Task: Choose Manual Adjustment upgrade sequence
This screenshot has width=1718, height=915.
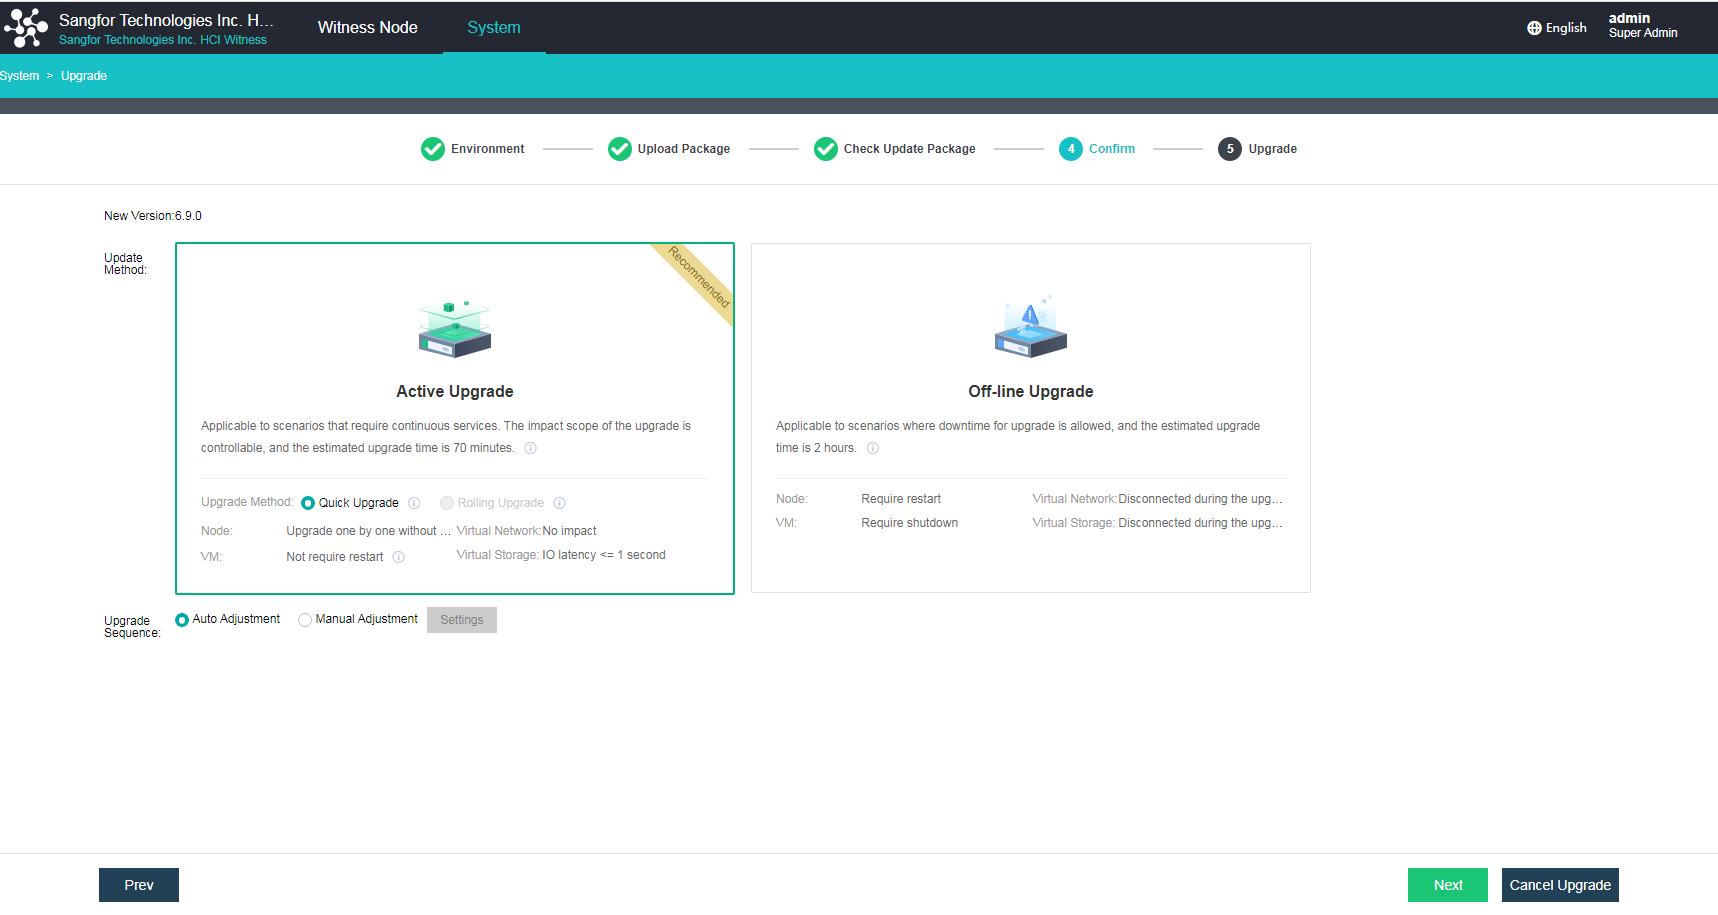Action: coord(305,620)
